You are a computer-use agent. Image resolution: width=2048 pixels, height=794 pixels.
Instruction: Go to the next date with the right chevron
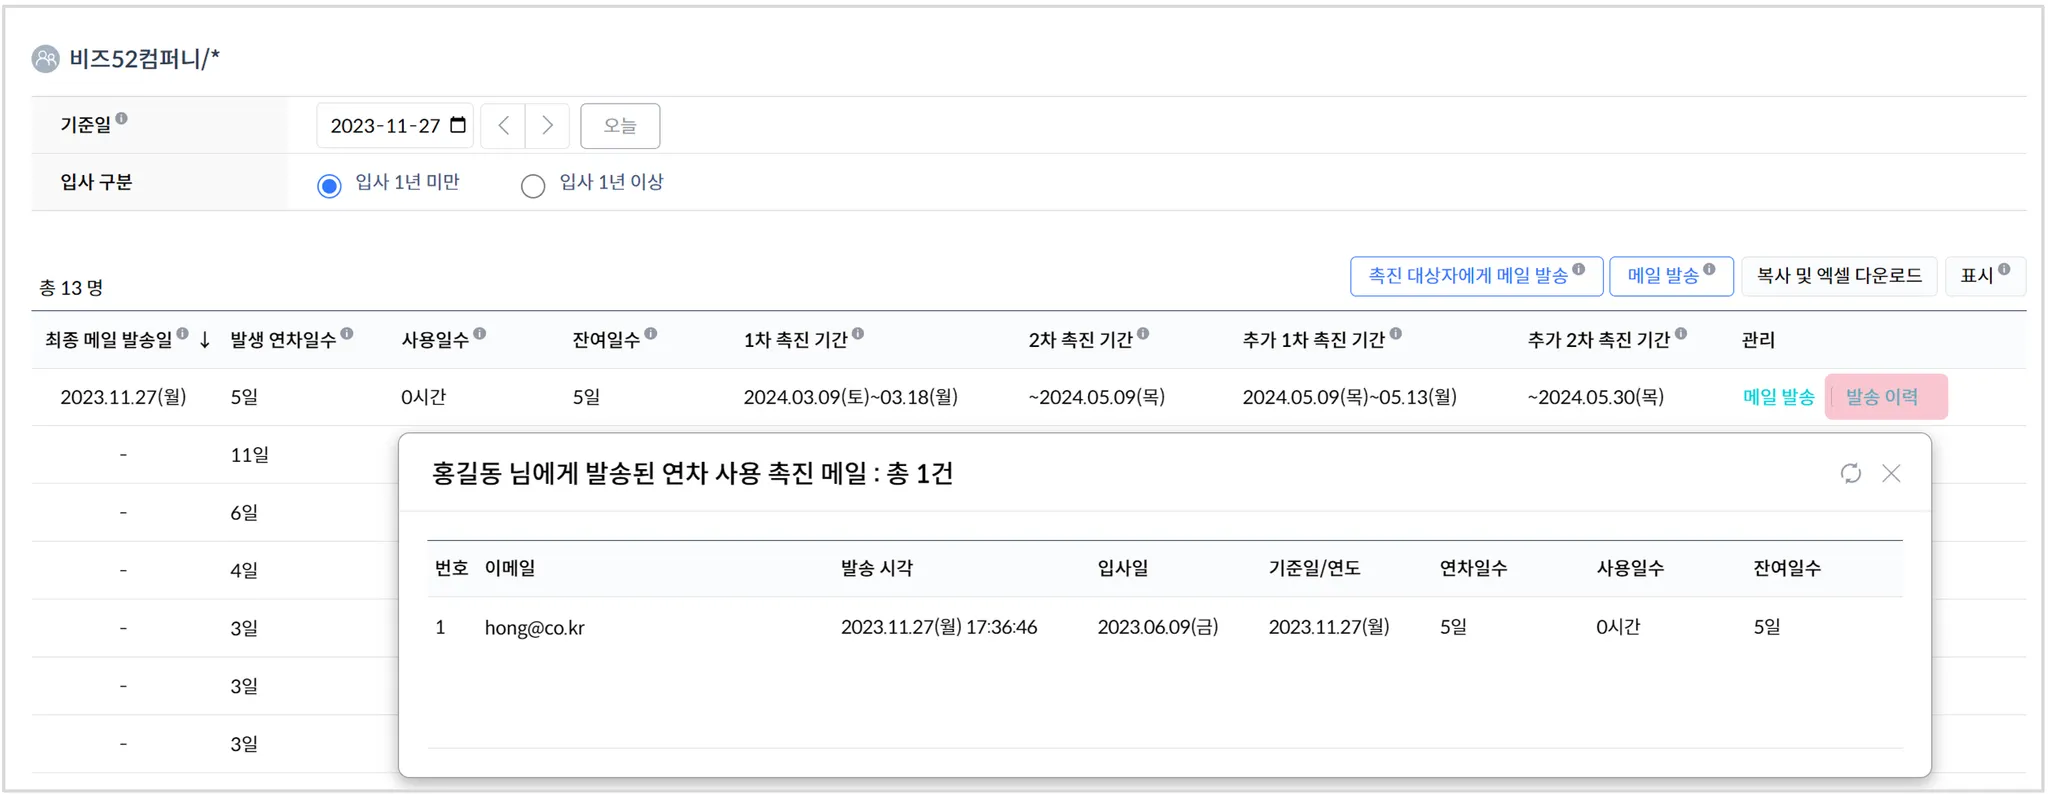pos(547,126)
